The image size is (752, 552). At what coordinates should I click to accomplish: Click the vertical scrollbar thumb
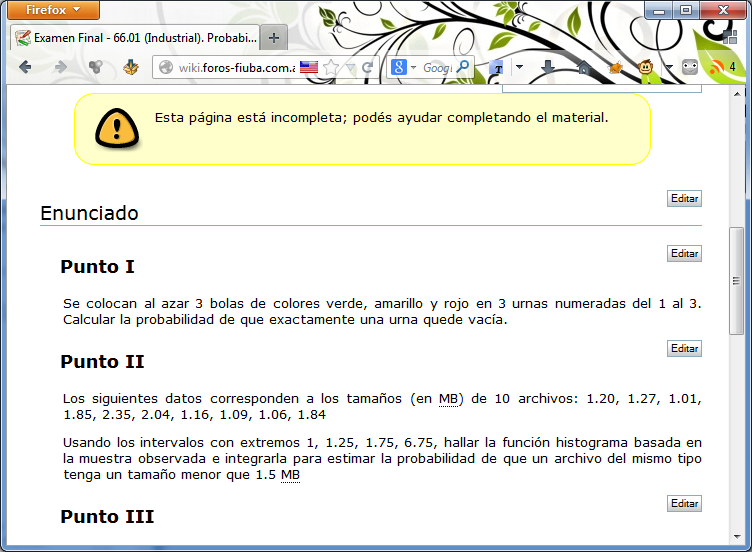737,280
